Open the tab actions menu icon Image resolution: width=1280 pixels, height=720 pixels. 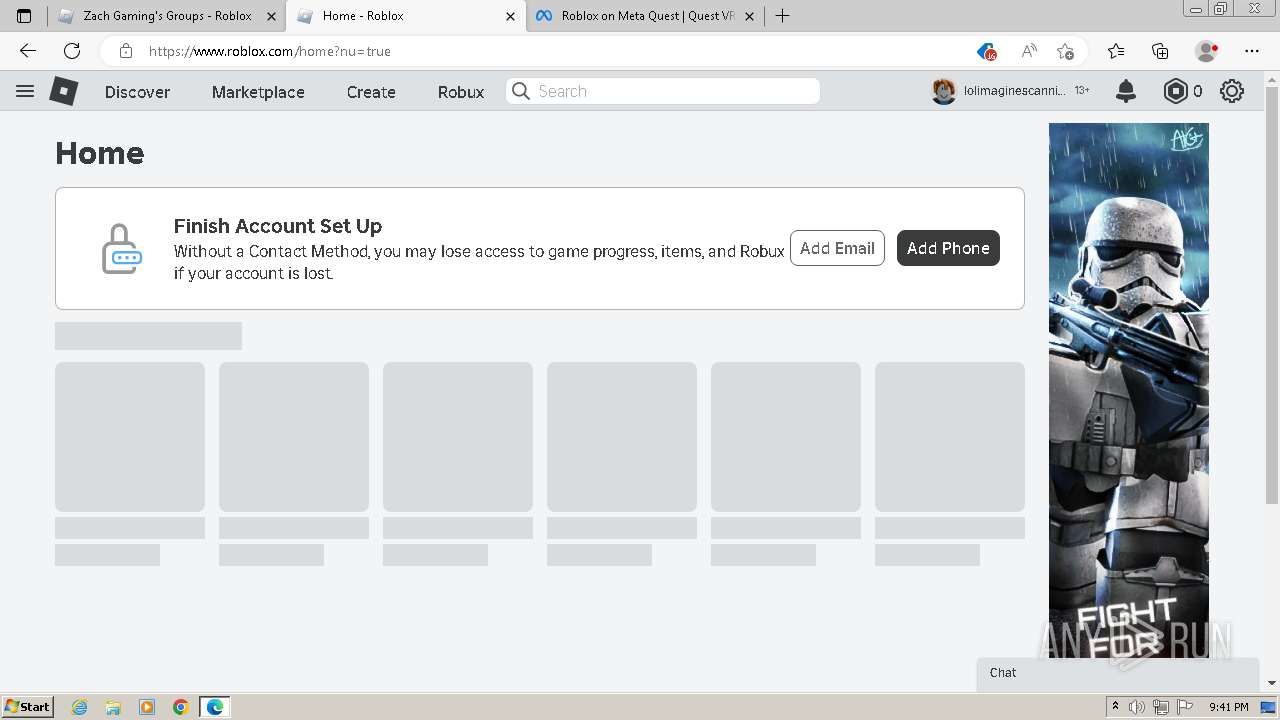[24, 16]
